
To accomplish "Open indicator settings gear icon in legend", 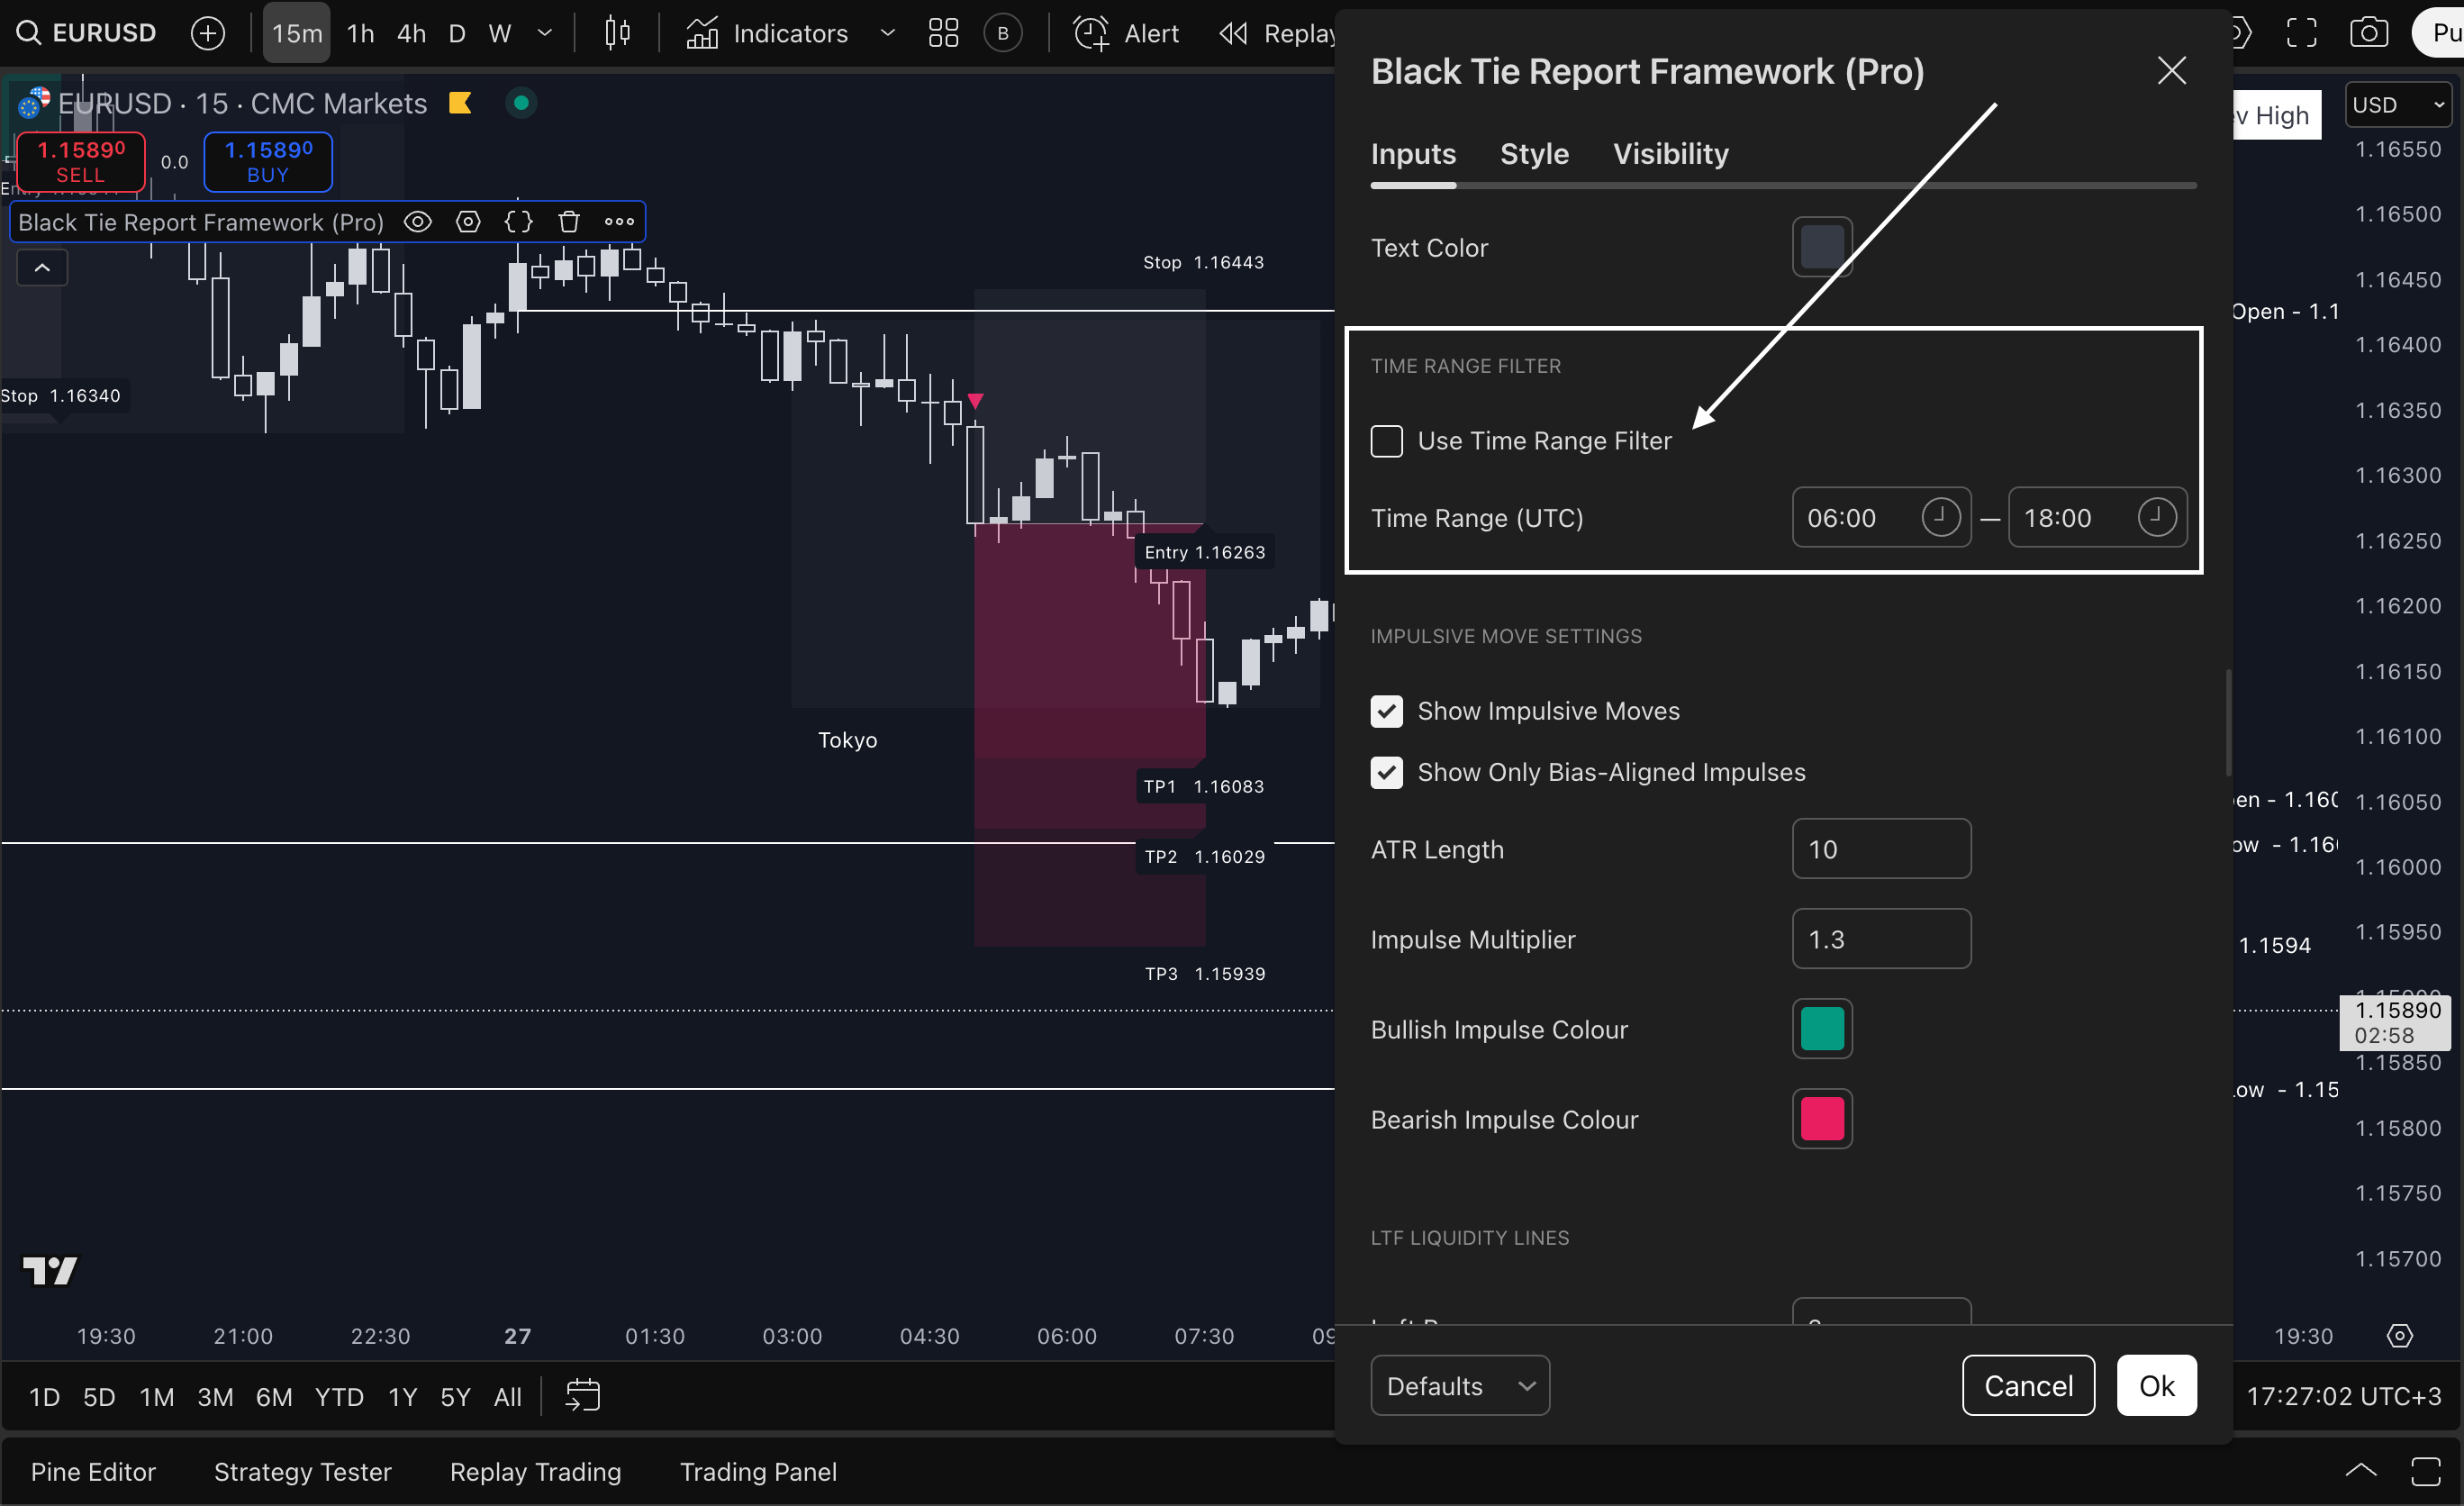I will coord(468,222).
